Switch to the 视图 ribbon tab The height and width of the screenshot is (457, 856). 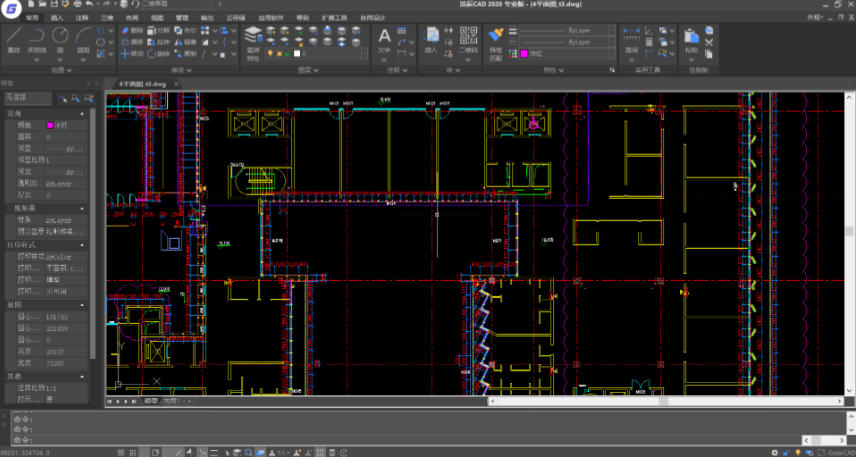[x=157, y=18]
